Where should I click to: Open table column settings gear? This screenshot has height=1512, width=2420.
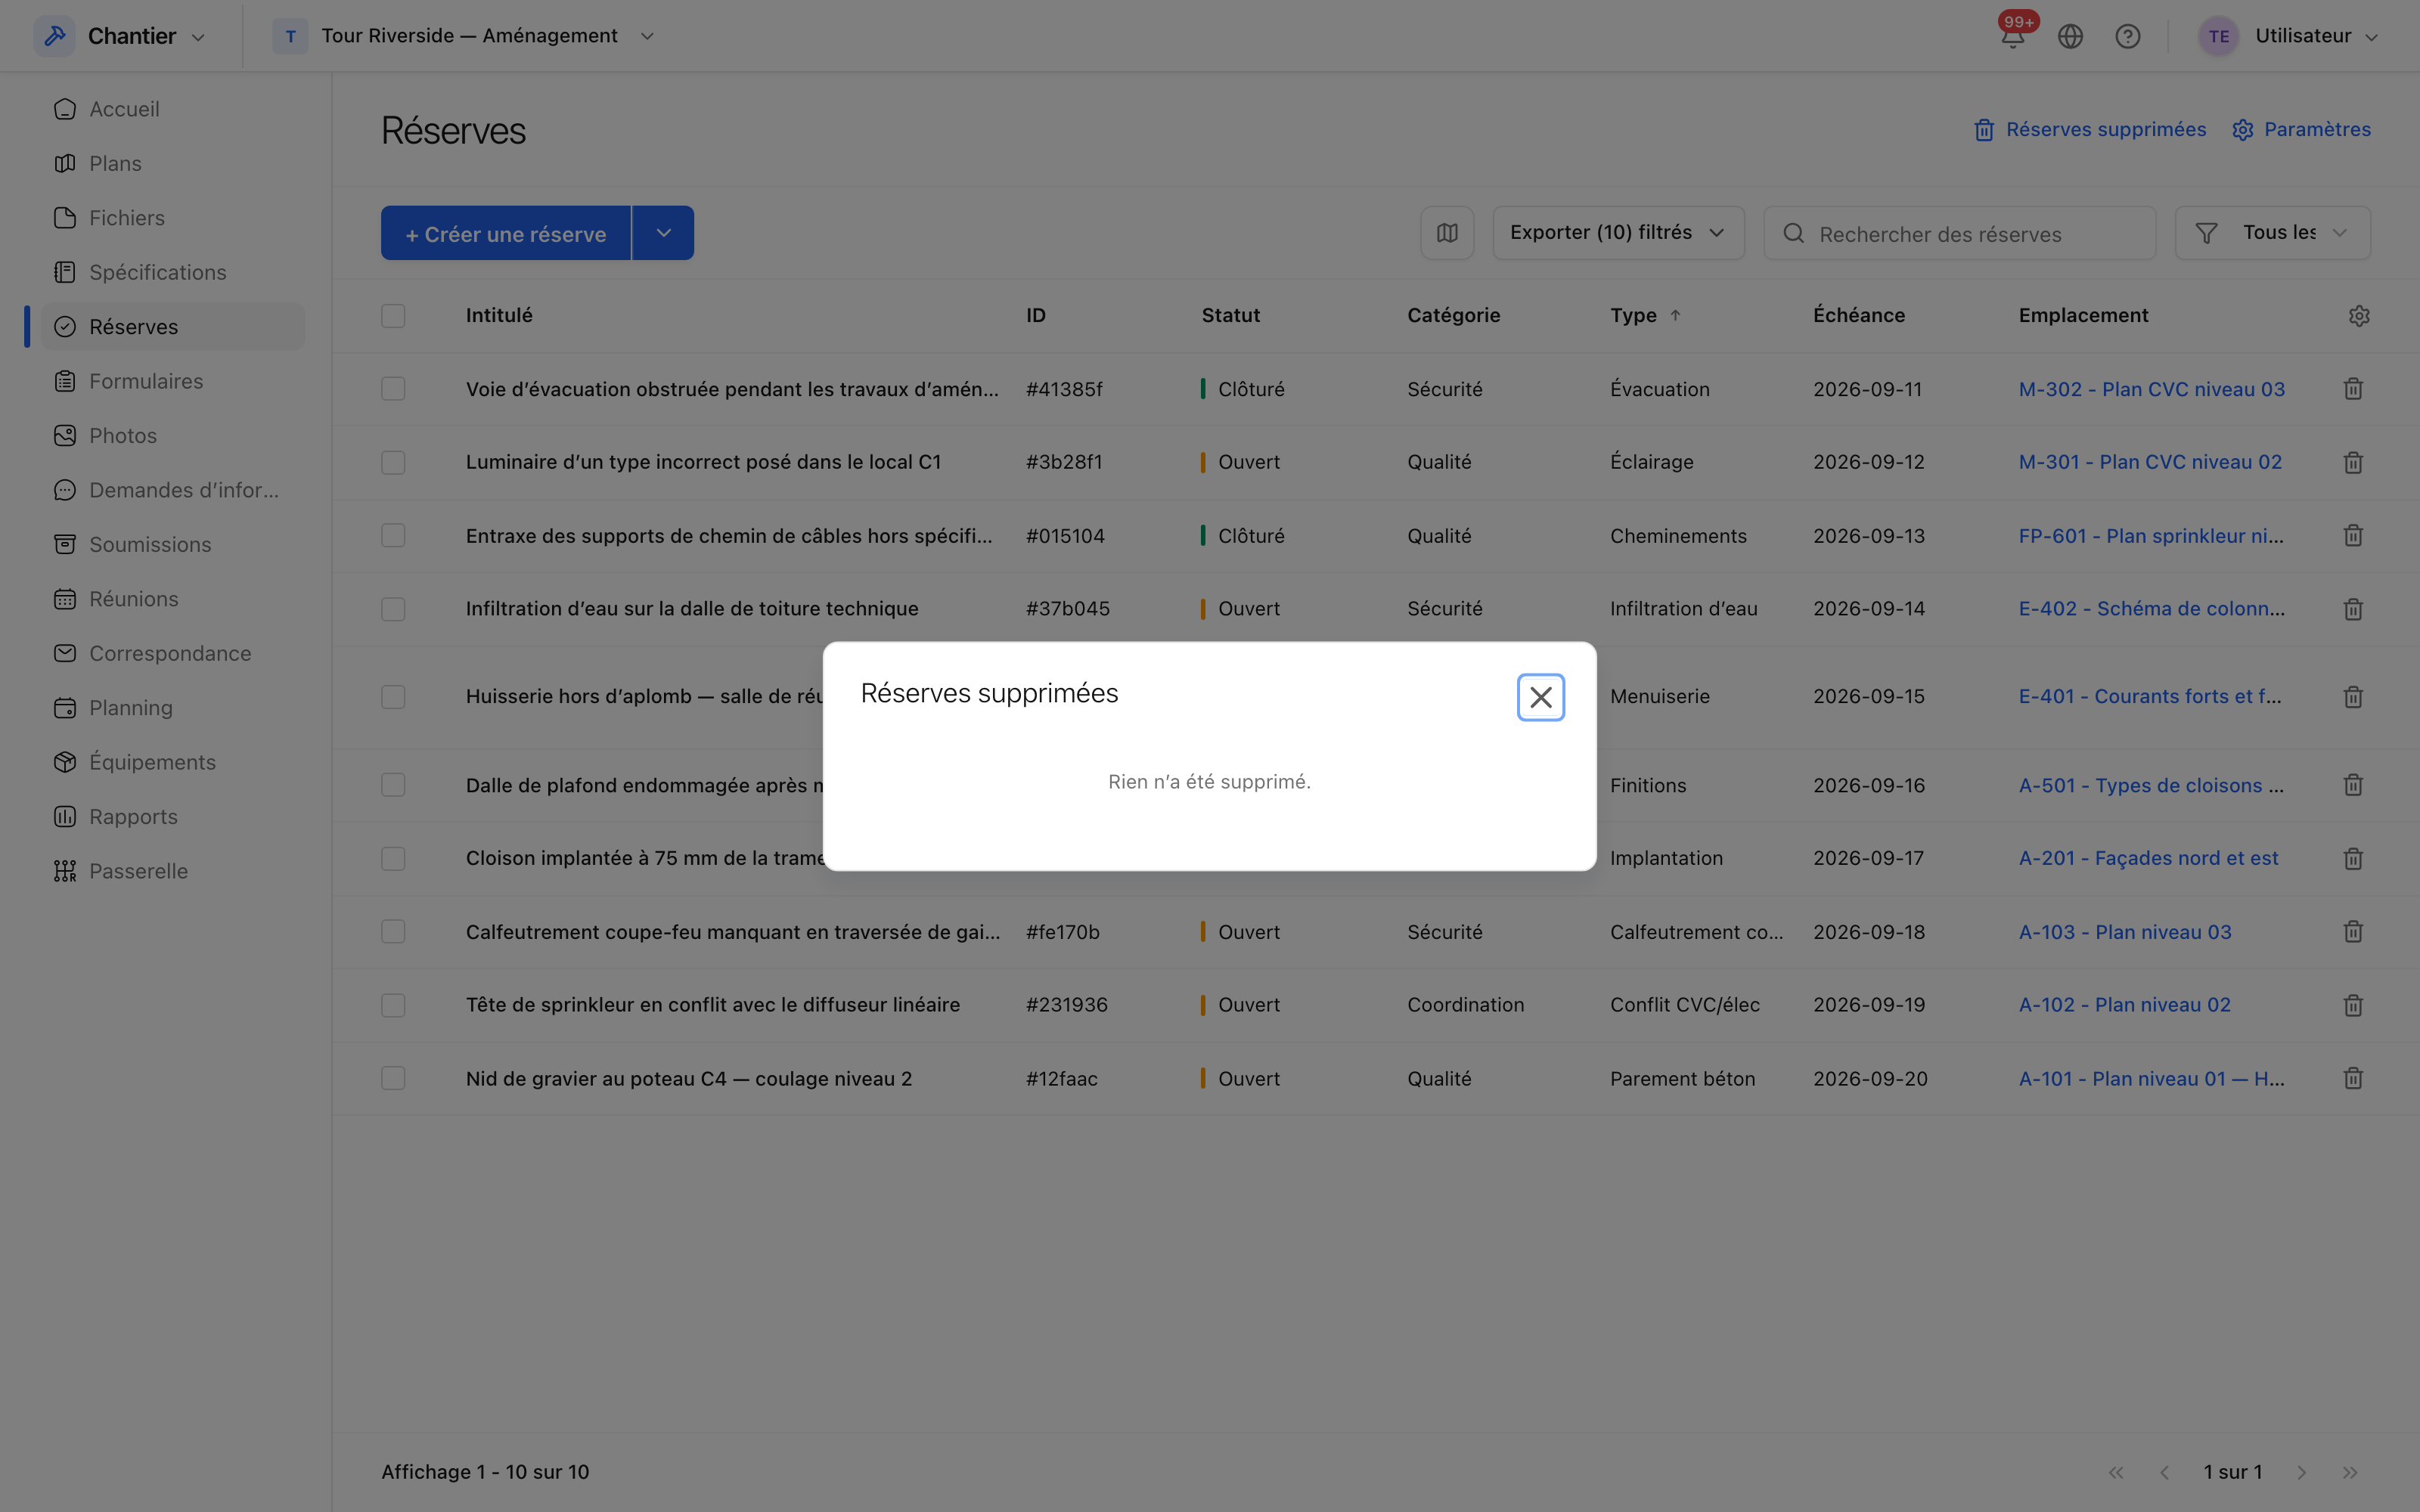click(x=2359, y=316)
